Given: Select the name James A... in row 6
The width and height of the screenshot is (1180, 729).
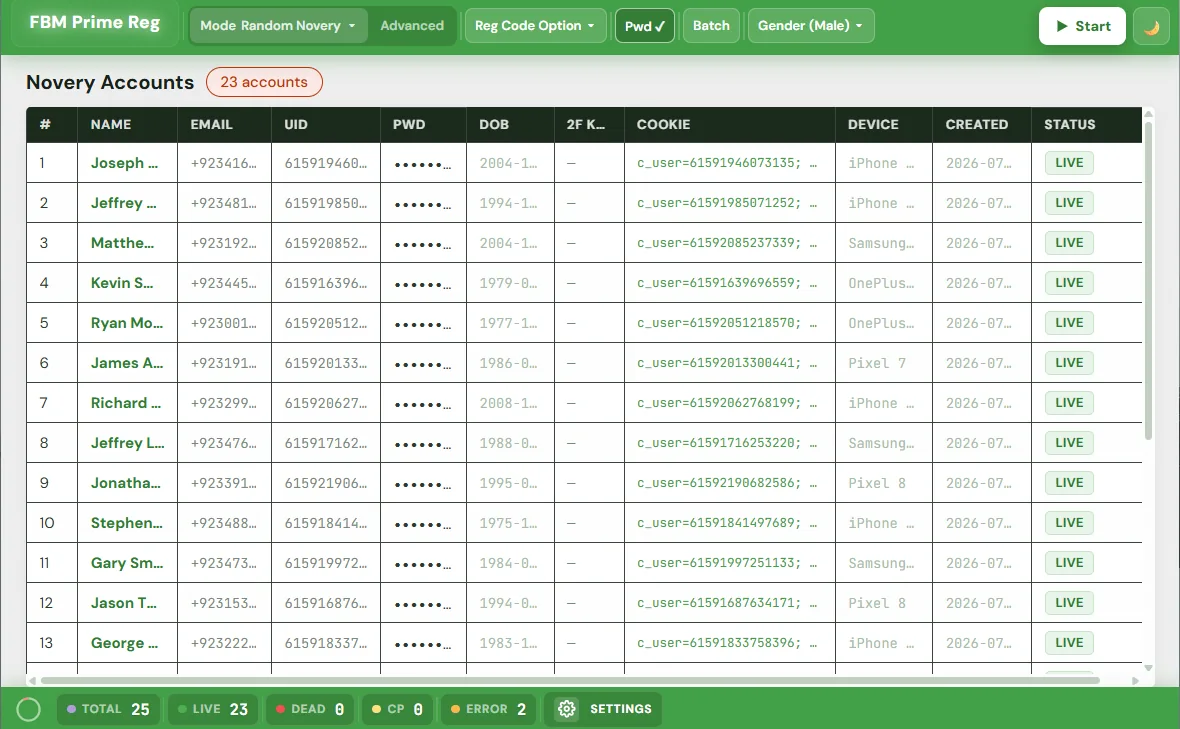Looking at the screenshot, I should point(126,363).
